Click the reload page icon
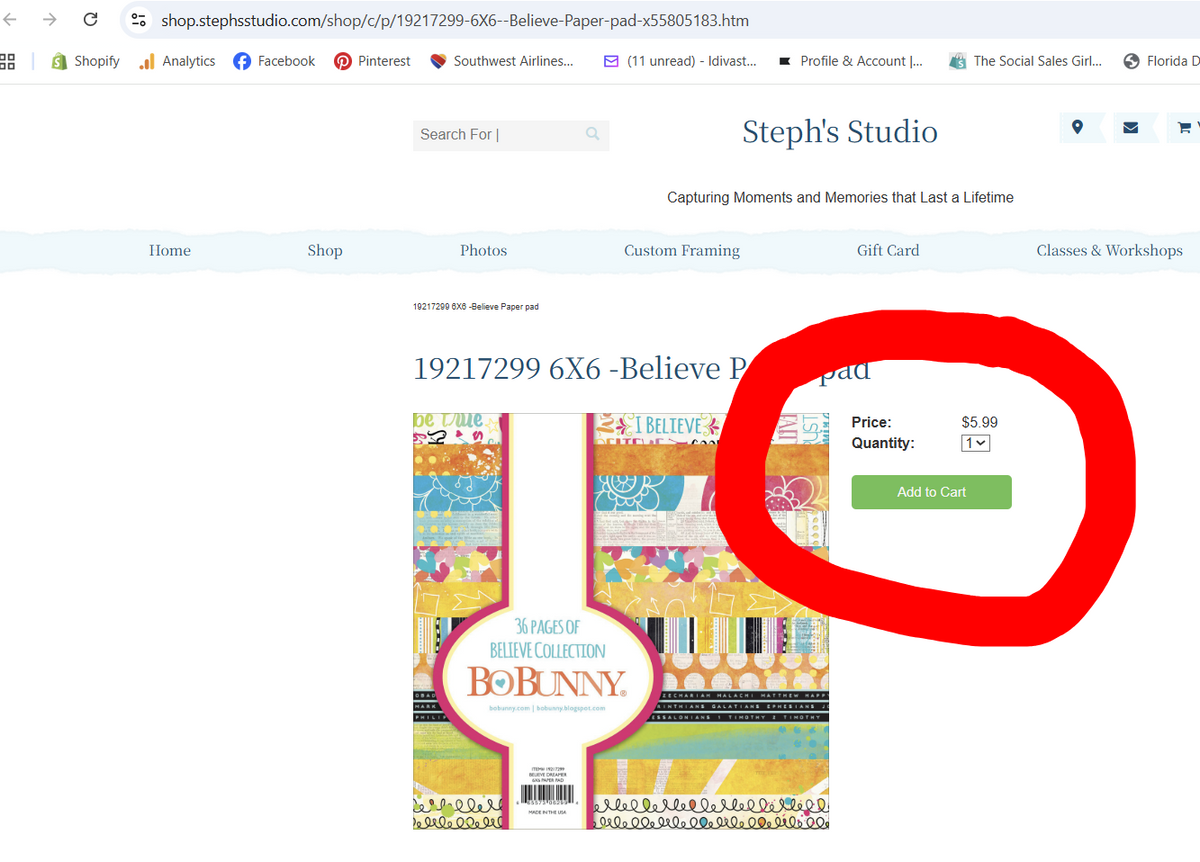The height and width of the screenshot is (862, 1200). click(x=90, y=19)
